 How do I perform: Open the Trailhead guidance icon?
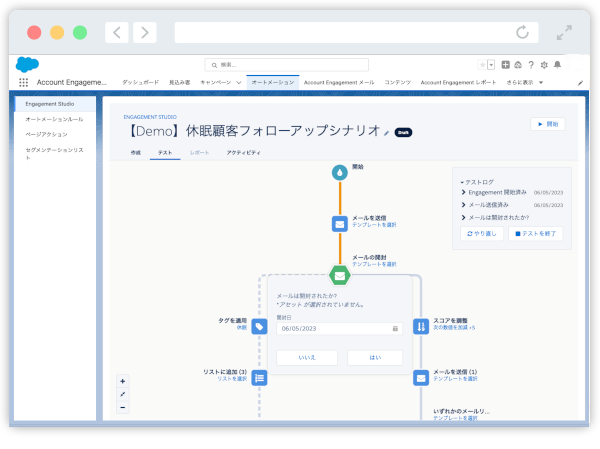[518, 65]
